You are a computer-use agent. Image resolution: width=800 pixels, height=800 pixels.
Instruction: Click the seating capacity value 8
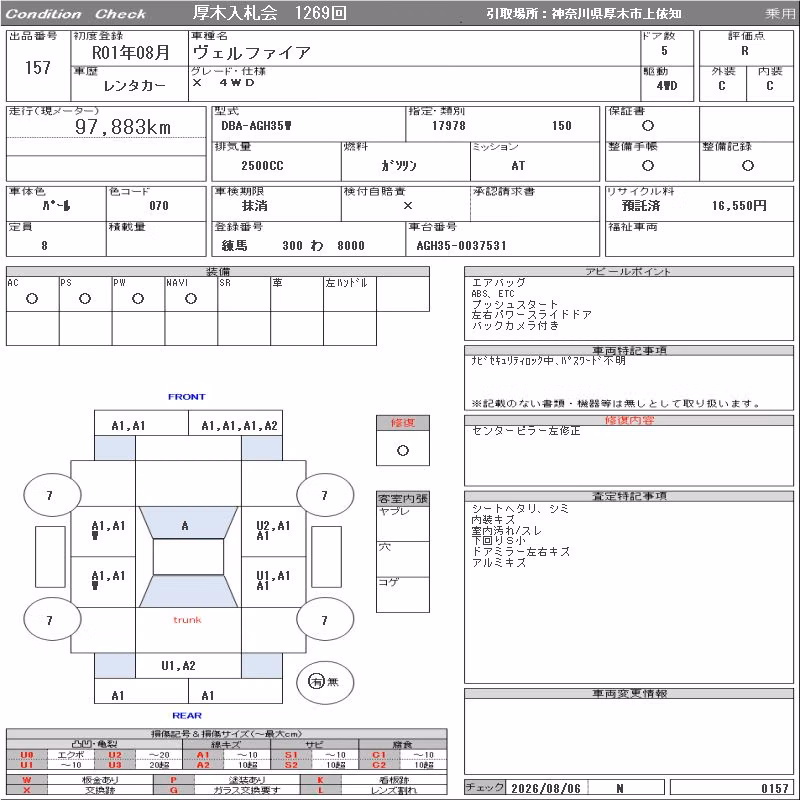pos(44,245)
